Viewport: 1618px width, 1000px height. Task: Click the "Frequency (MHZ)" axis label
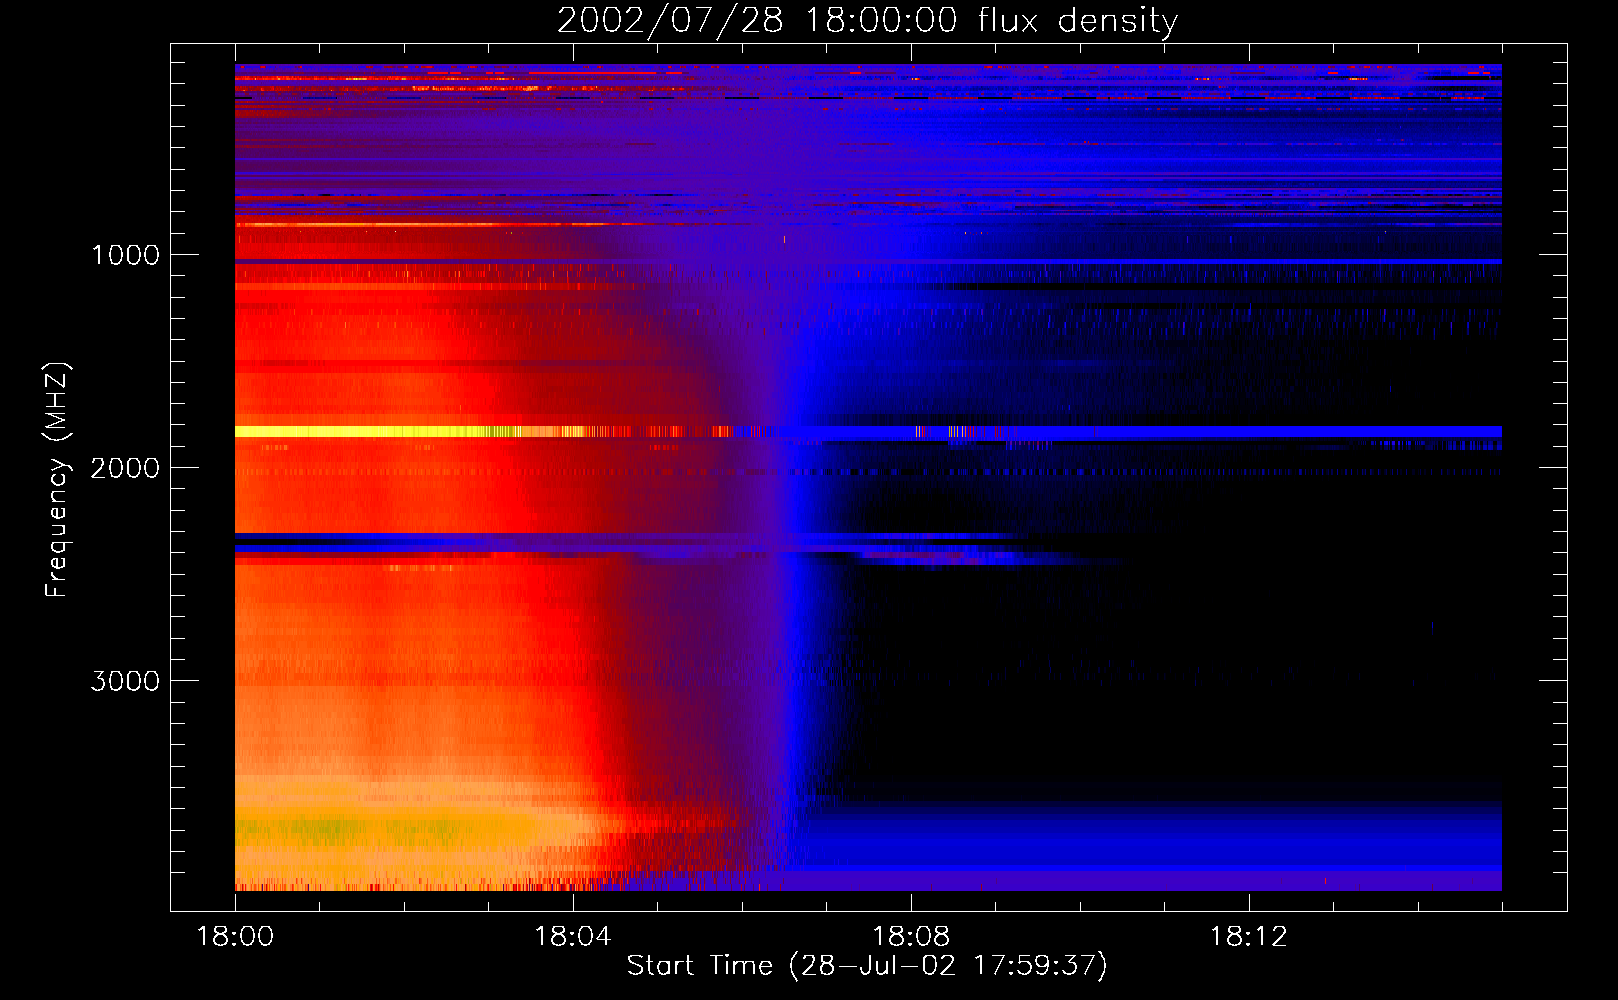[x=57, y=480]
